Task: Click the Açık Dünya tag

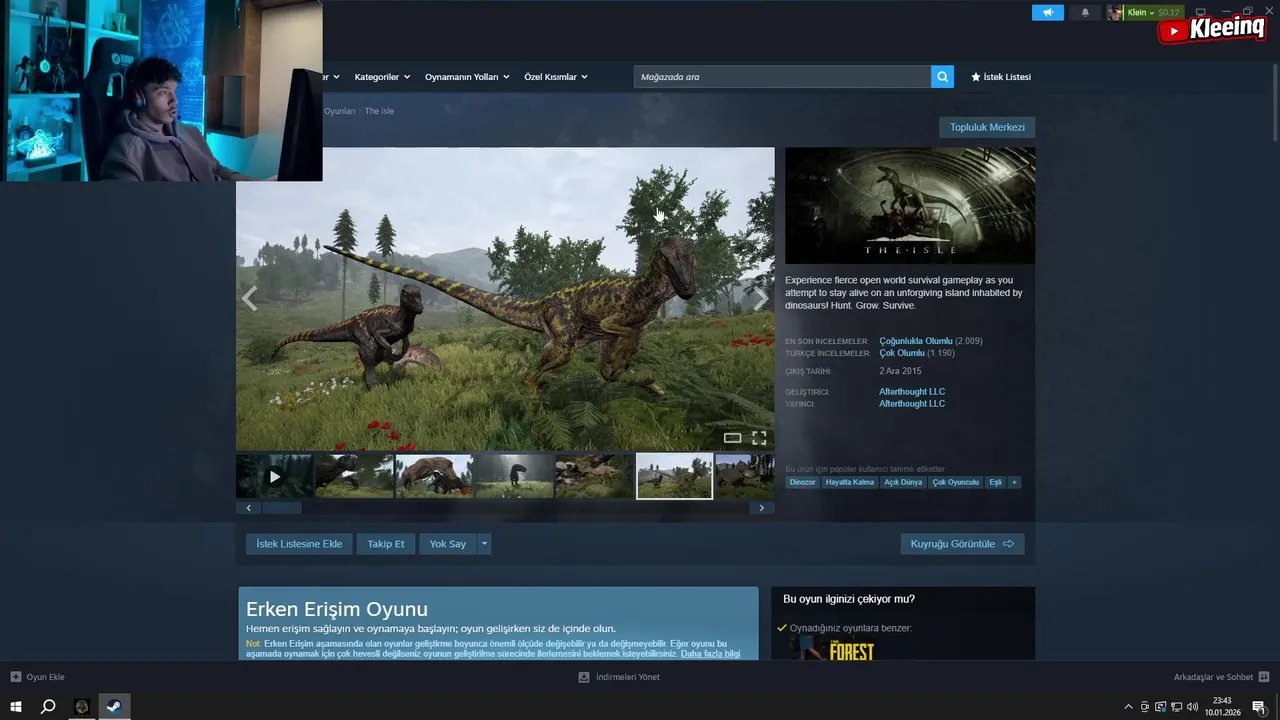Action: 903,482
